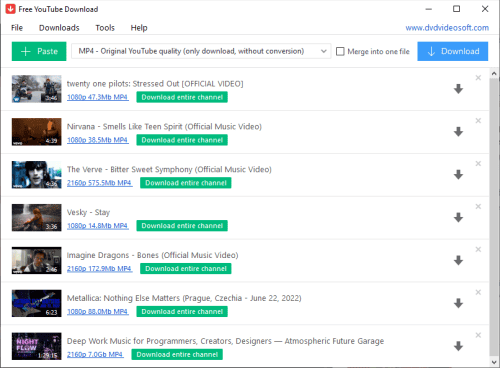Open www.dvdvideosoft.com link
Screen dimensions: 500x368
pyautogui.click(x=447, y=28)
